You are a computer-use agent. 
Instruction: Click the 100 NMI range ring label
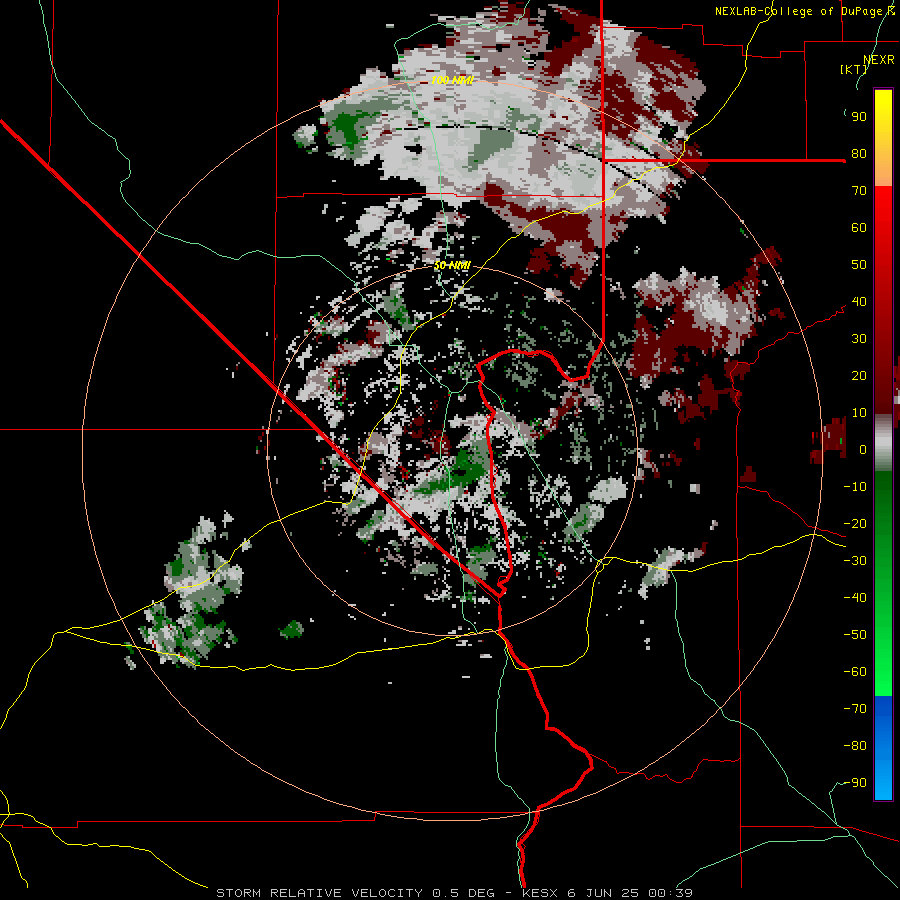click(452, 80)
